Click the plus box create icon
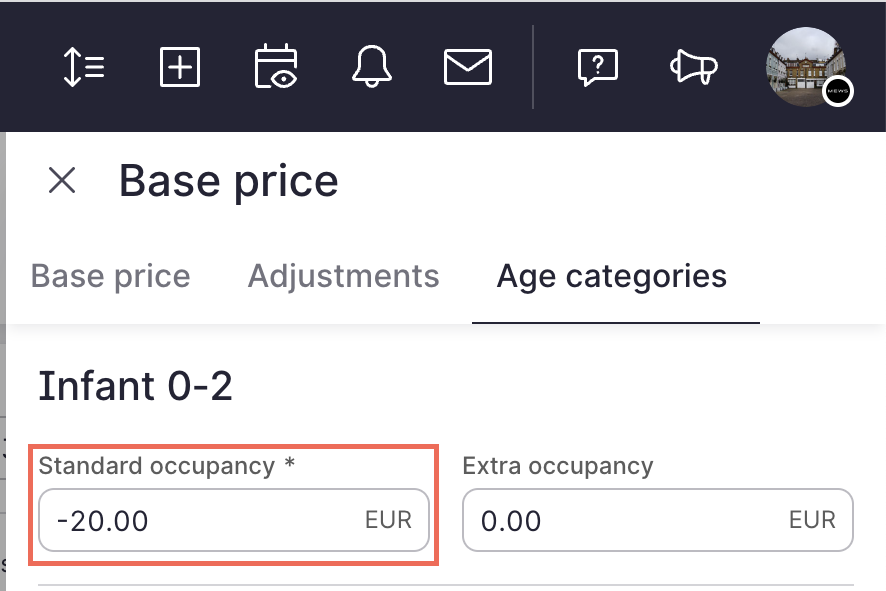The image size is (886, 591). [180, 67]
